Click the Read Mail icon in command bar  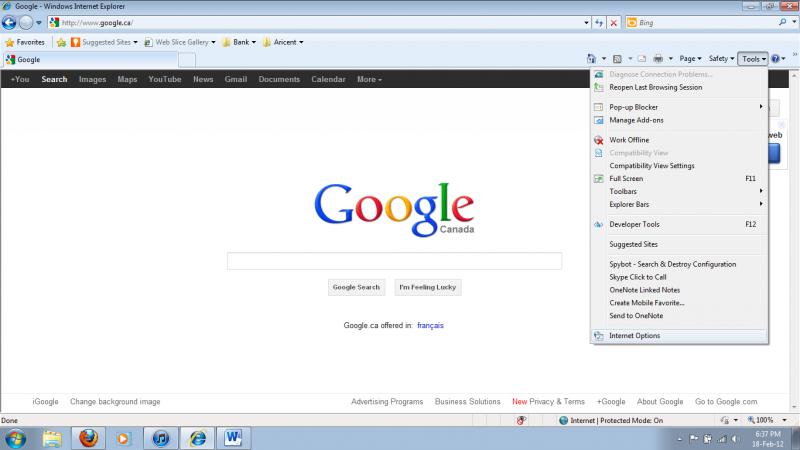point(642,59)
